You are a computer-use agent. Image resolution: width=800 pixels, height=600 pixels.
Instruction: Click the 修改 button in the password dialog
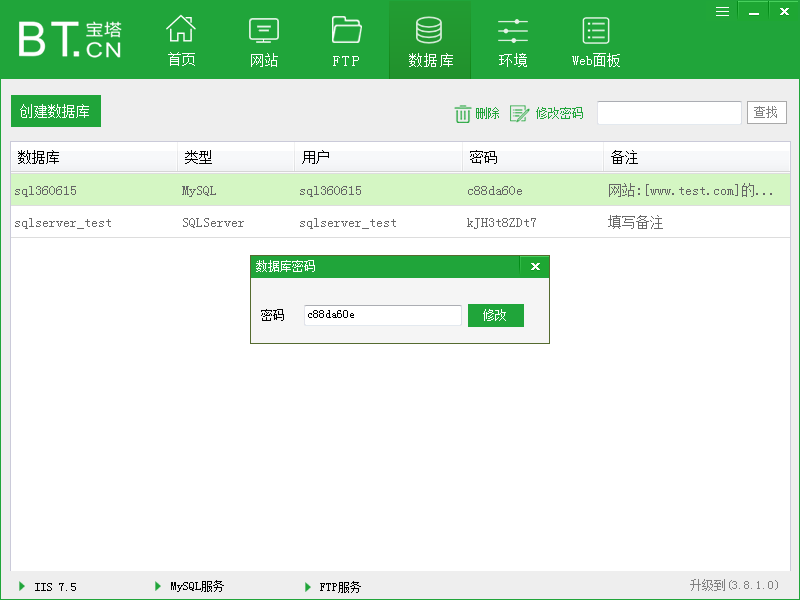pyautogui.click(x=495, y=315)
